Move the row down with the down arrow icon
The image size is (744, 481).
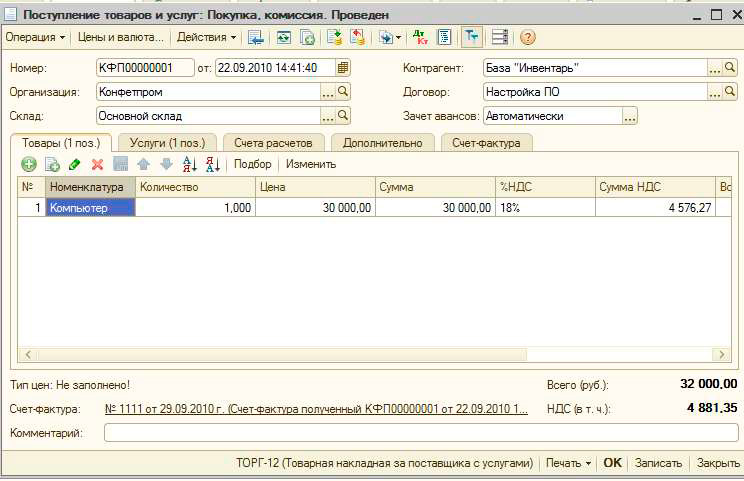(166, 164)
